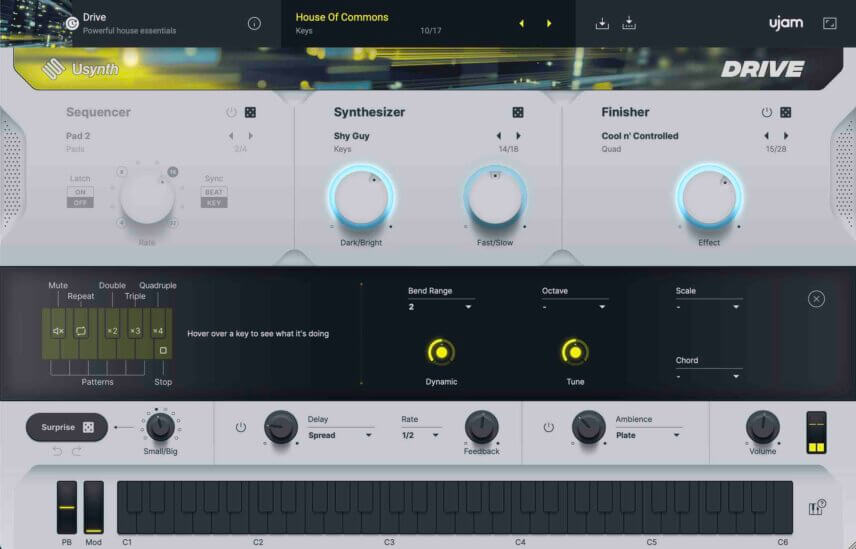
Task: Go to next global preset arrow
Action: point(549,23)
